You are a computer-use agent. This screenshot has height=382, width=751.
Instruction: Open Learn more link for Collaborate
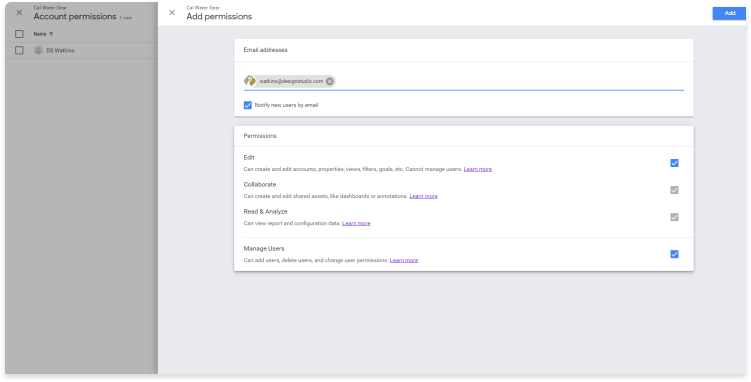tap(423, 196)
